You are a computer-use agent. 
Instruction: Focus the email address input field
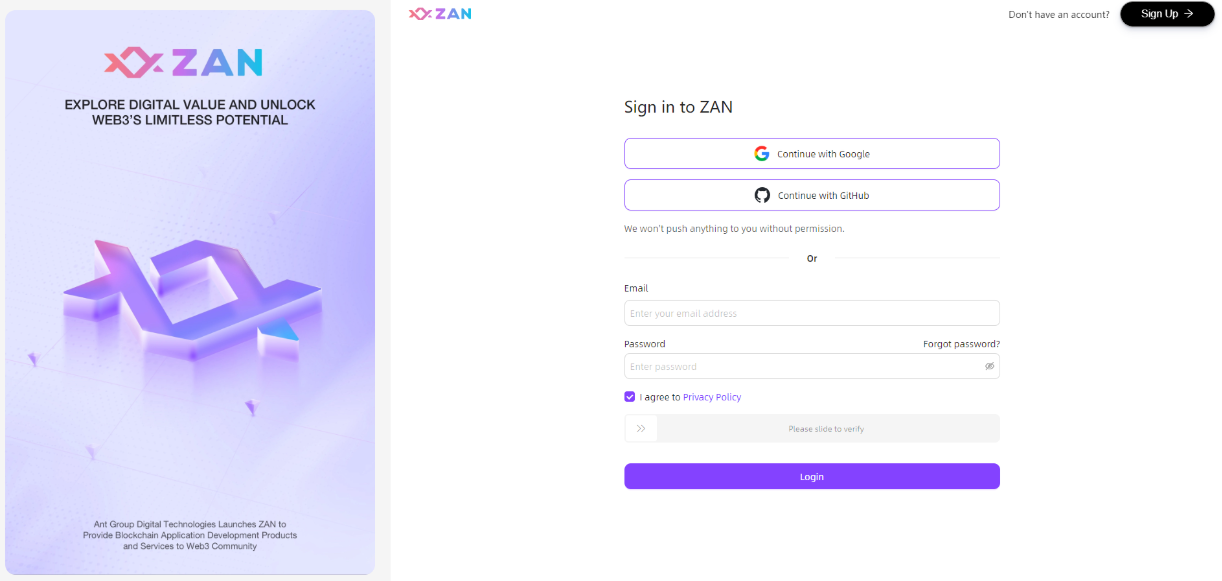(x=811, y=313)
